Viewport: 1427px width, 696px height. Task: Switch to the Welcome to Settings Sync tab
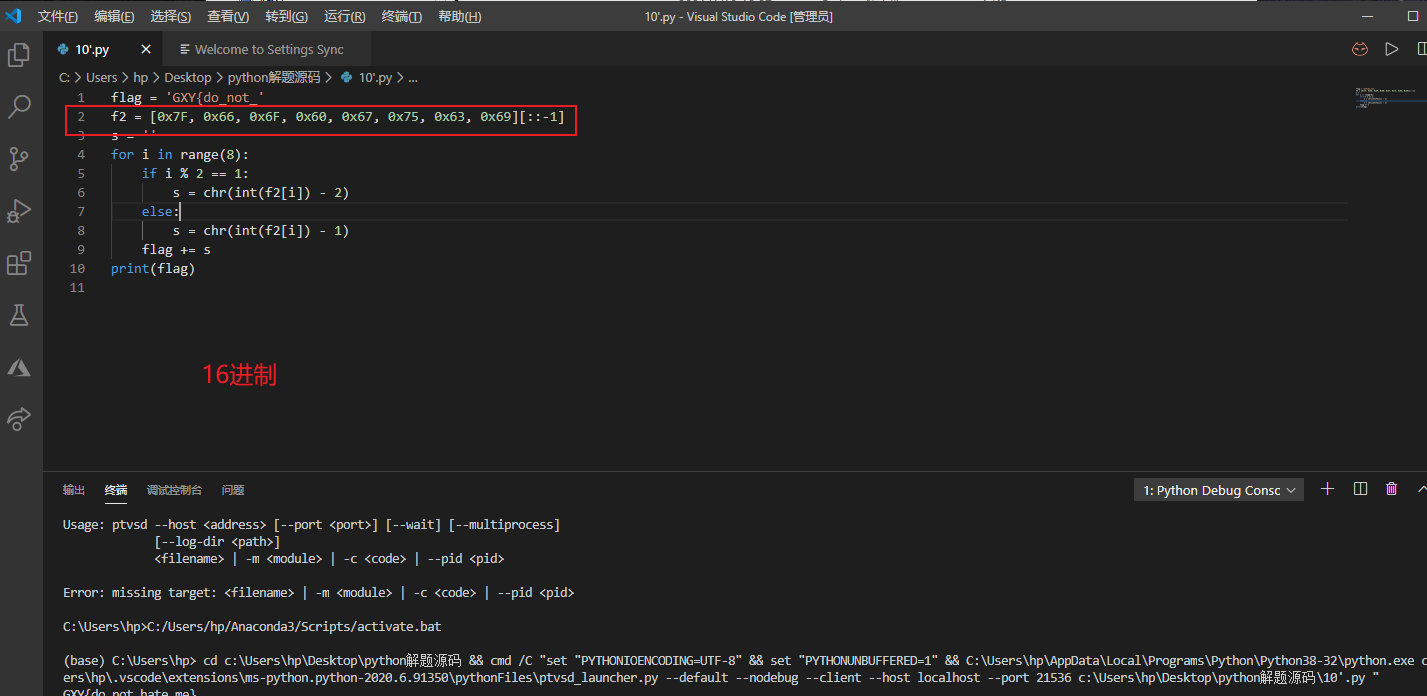click(268, 49)
